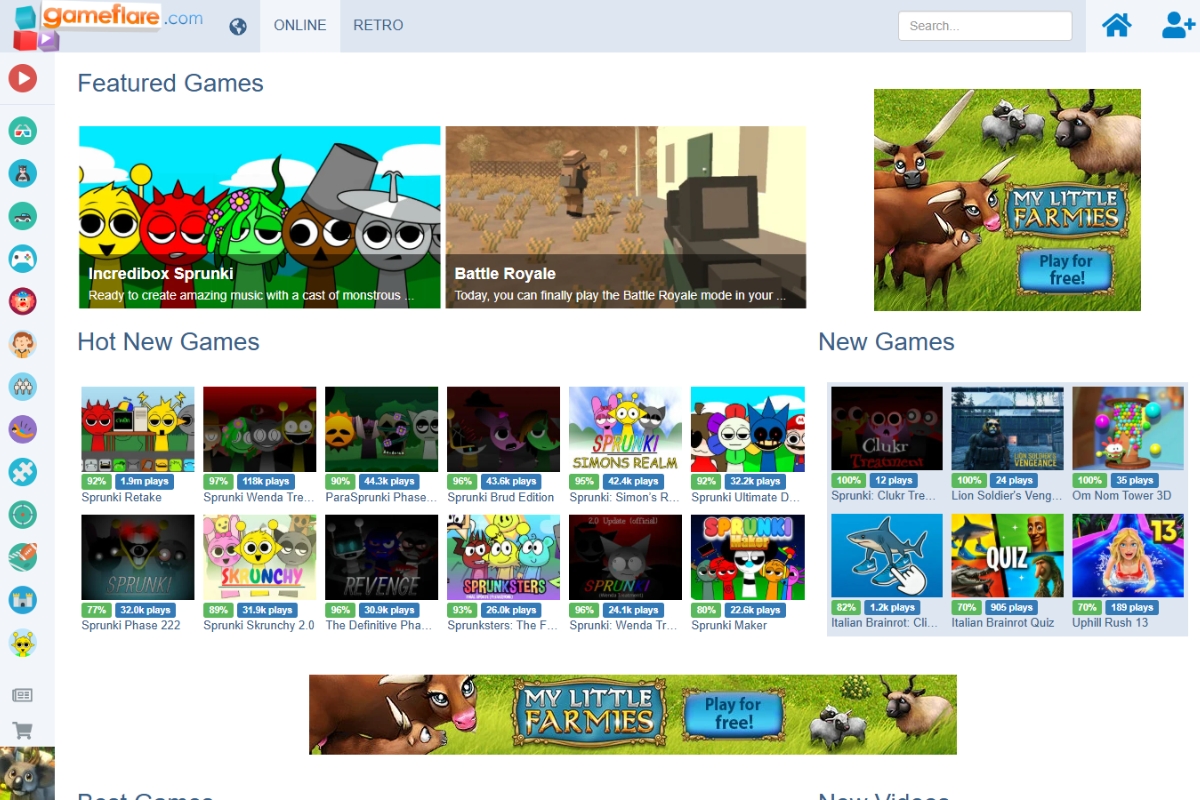Open the castle strategy games icon
Viewport: 1200px width, 800px height.
tap(22, 600)
